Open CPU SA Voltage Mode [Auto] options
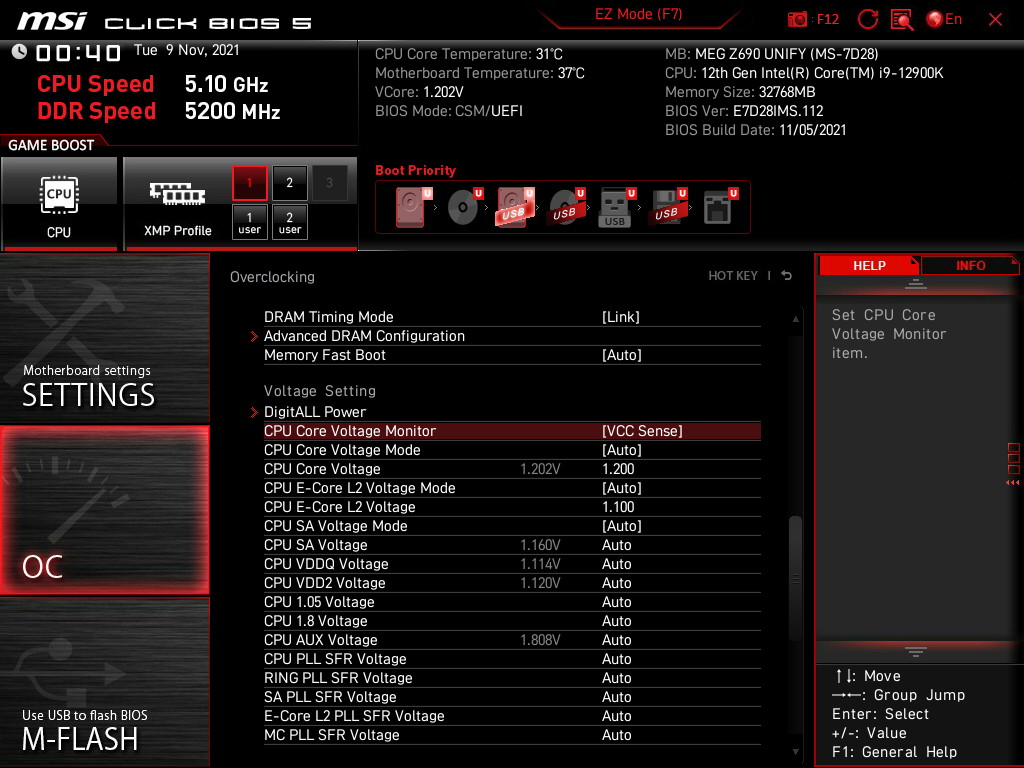This screenshot has height=768, width=1024. (x=622, y=526)
